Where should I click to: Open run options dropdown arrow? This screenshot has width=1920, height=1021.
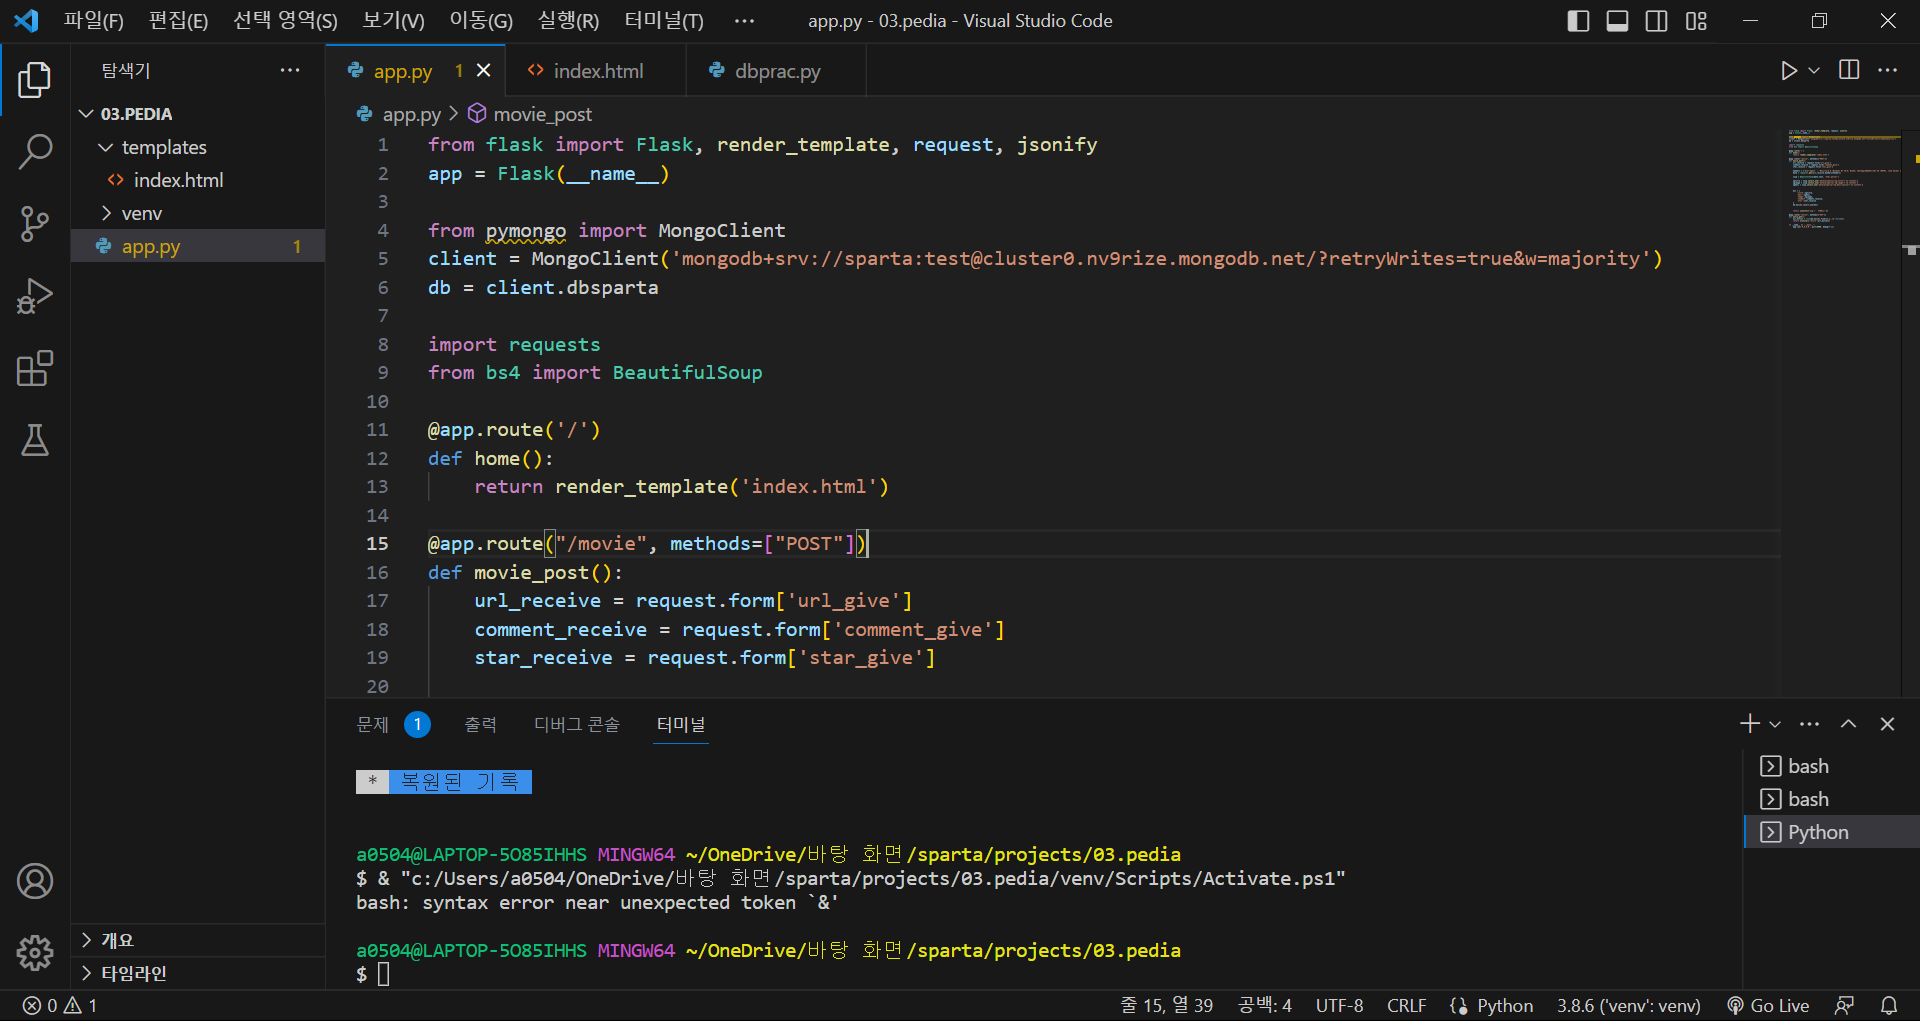point(1814,70)
